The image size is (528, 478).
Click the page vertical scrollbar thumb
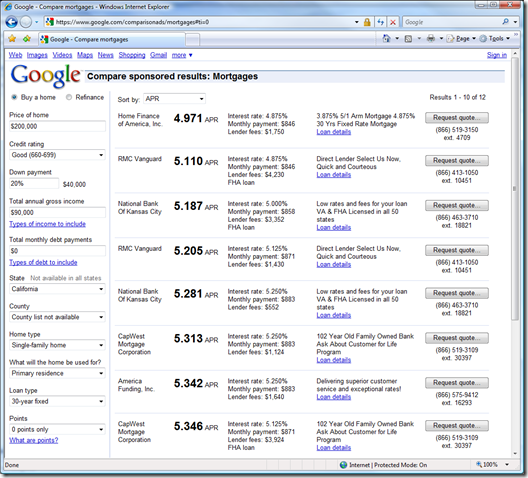tap(514, 189)
